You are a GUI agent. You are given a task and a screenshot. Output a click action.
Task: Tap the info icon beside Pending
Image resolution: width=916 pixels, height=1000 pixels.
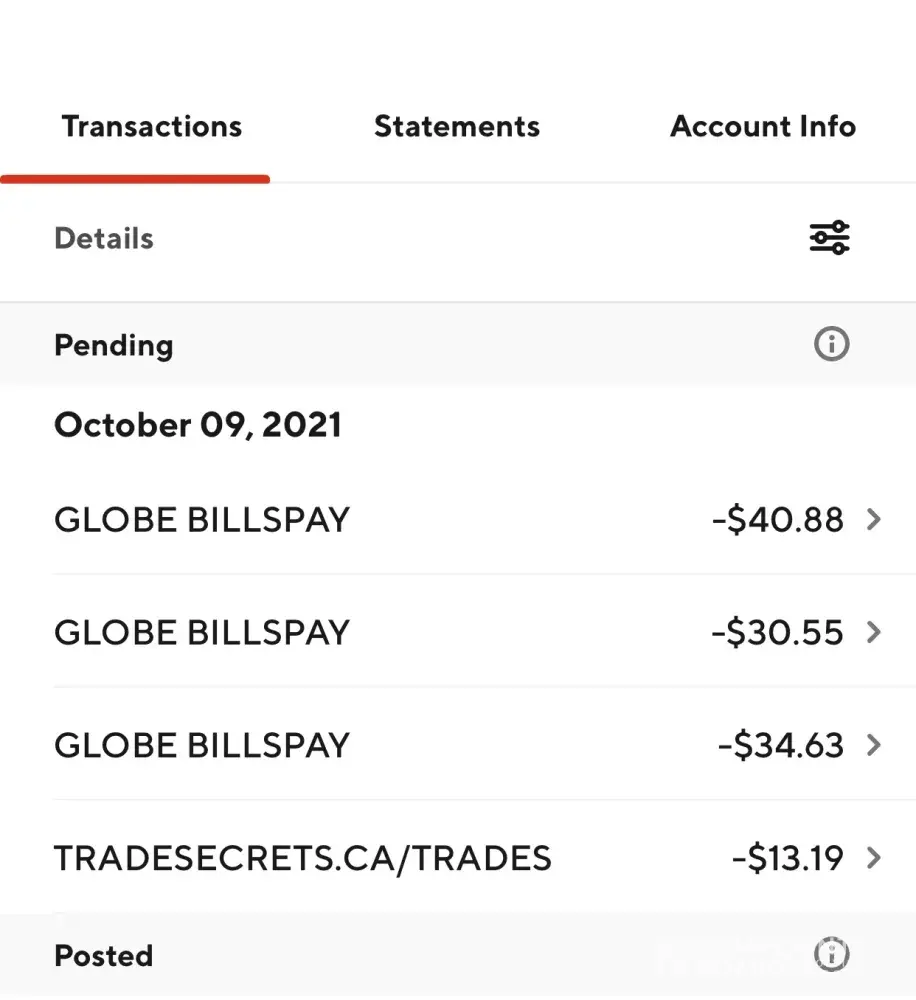coord(831,345)
